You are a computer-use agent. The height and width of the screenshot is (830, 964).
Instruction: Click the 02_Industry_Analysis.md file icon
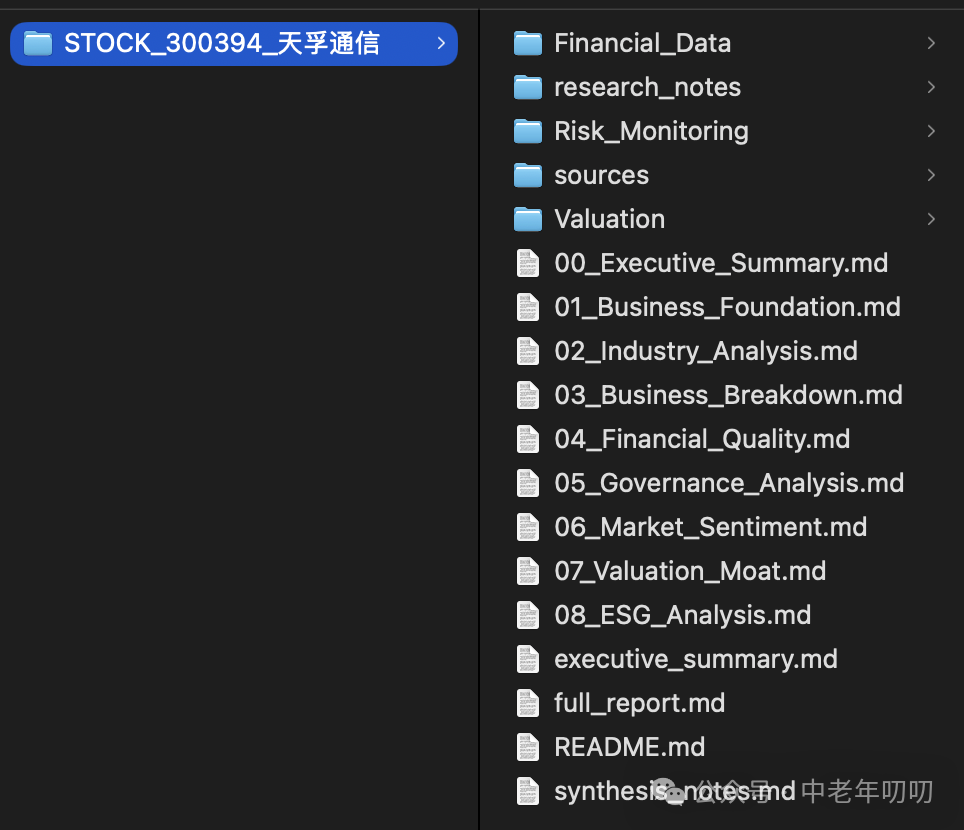[x=527, y=352]
